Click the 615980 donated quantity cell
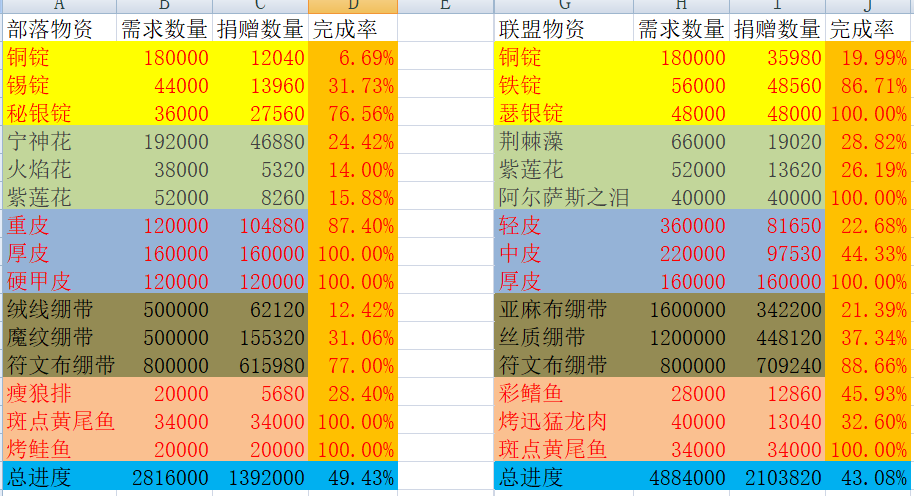This screenshot has height=496, width=914. click(259, 365)
